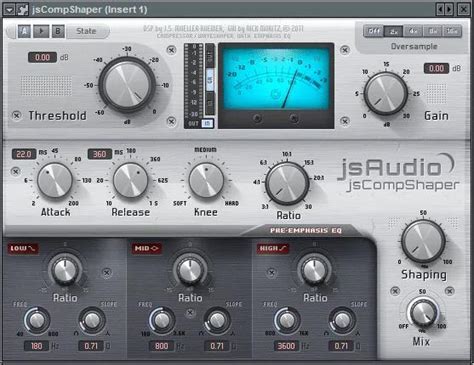Image resolution: width=474 pixels, height=365 pixels.
Task: Click the large Threshold knob
Action: (x=127, y=85)
